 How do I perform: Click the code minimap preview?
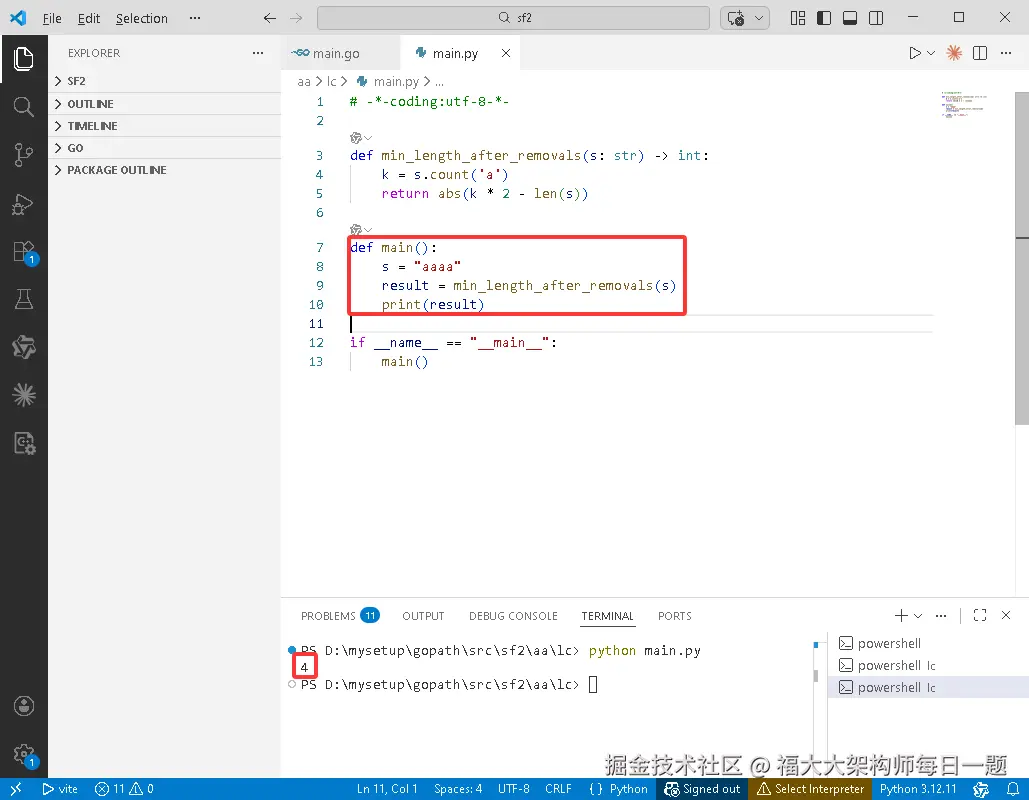(x=963, y=105)
